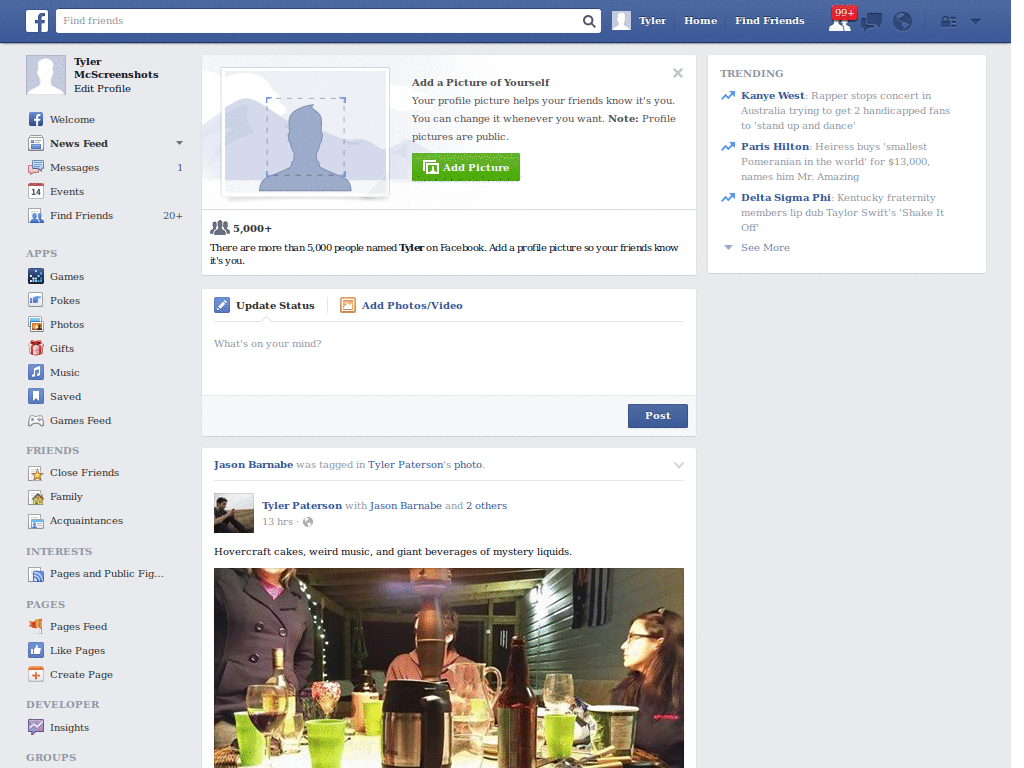
Task: Click the Gifts app icon
Action: pos(36,348)
